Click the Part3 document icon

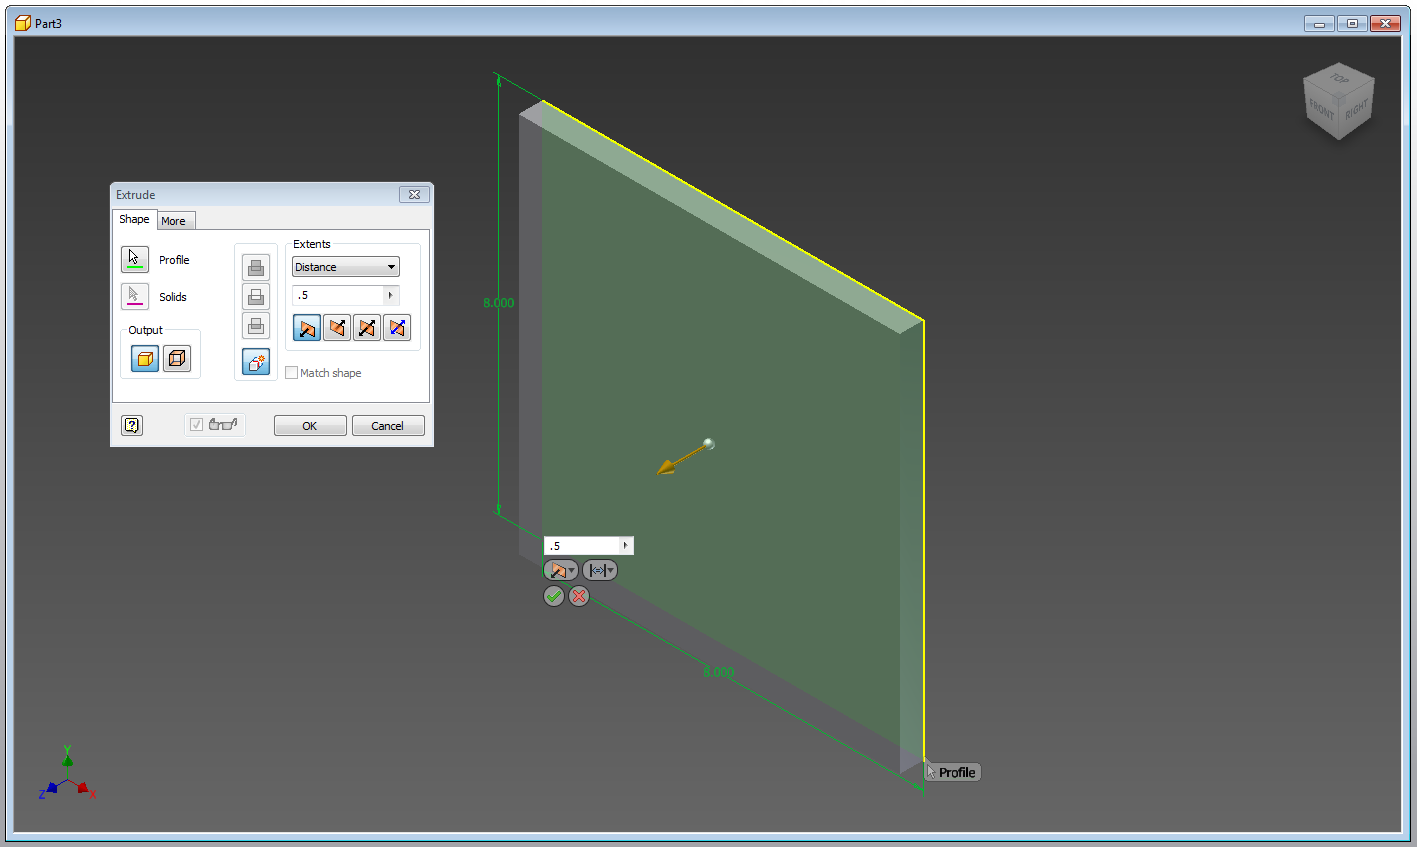23,23
